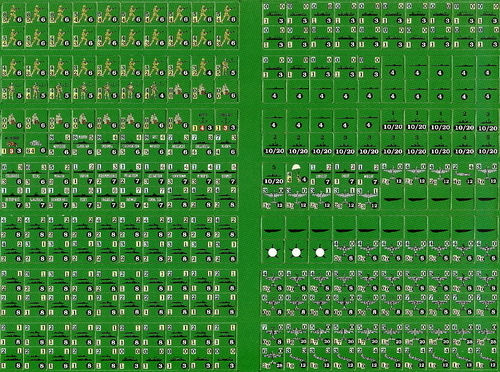Click the last 10/20 counter labeled 5 at row end
500x372 pixels.
tap(488, 145)
